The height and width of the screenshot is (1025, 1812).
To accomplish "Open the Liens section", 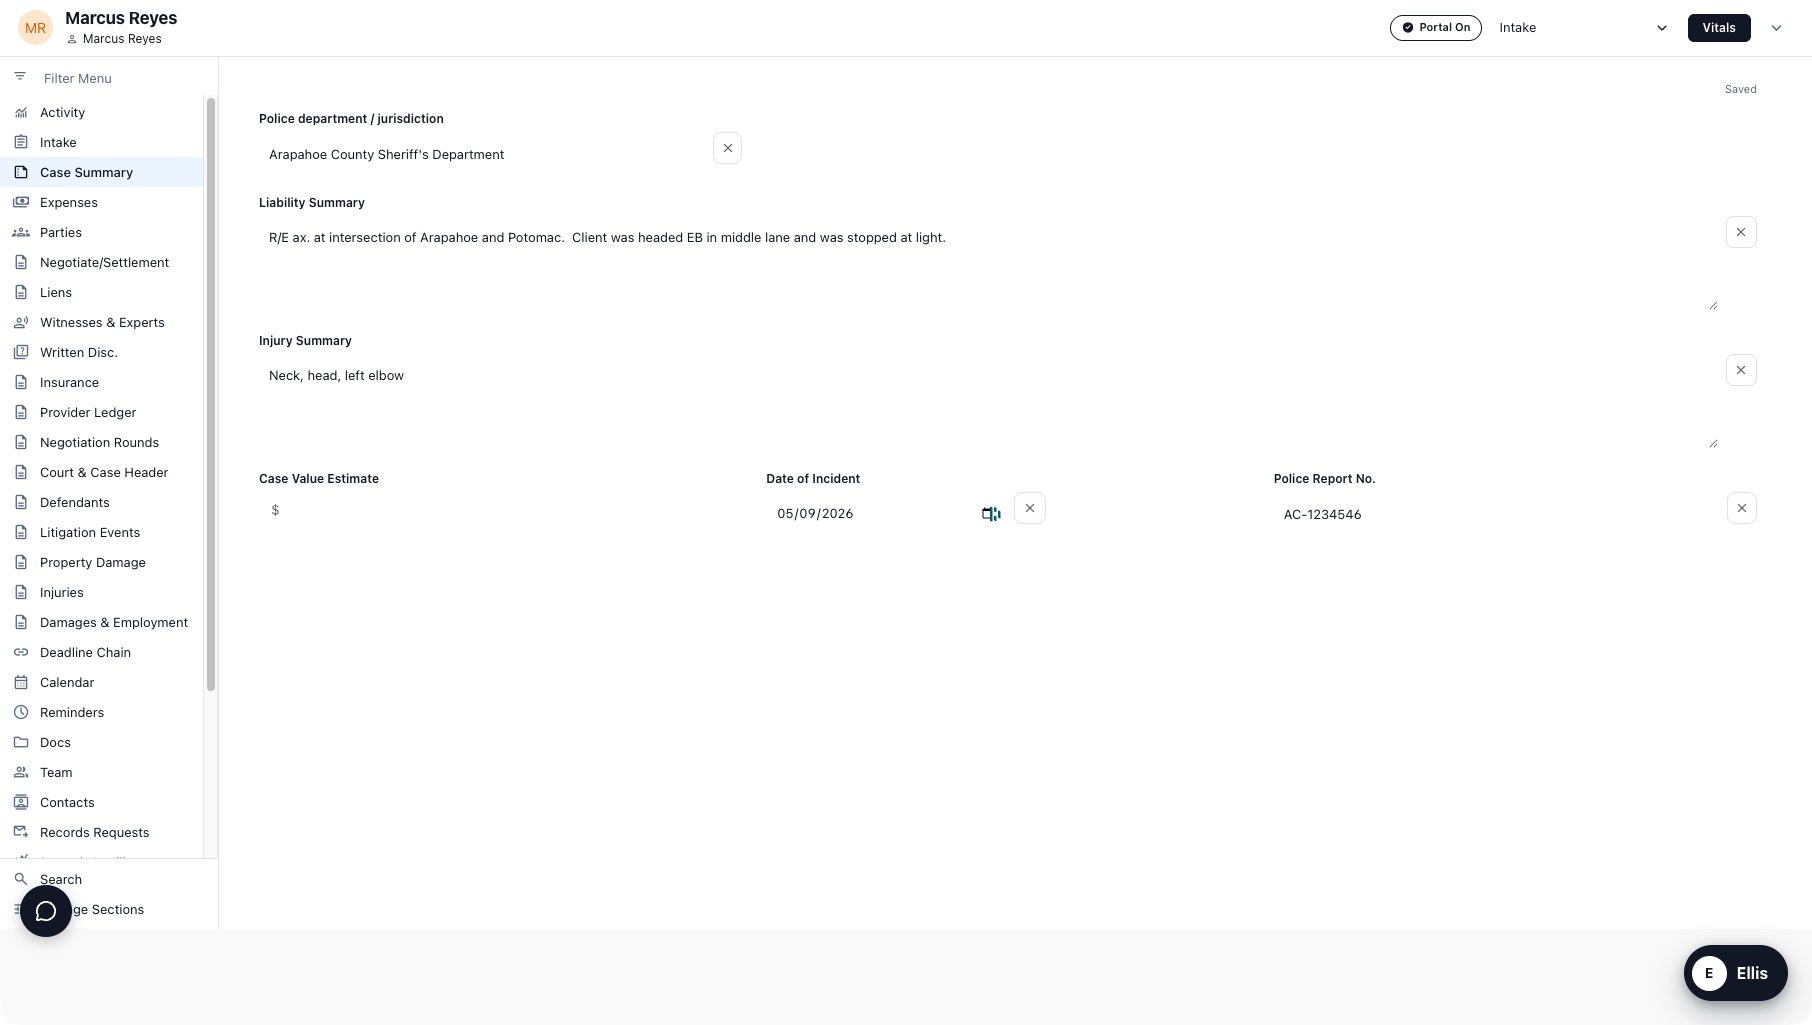I will [102, 293].
